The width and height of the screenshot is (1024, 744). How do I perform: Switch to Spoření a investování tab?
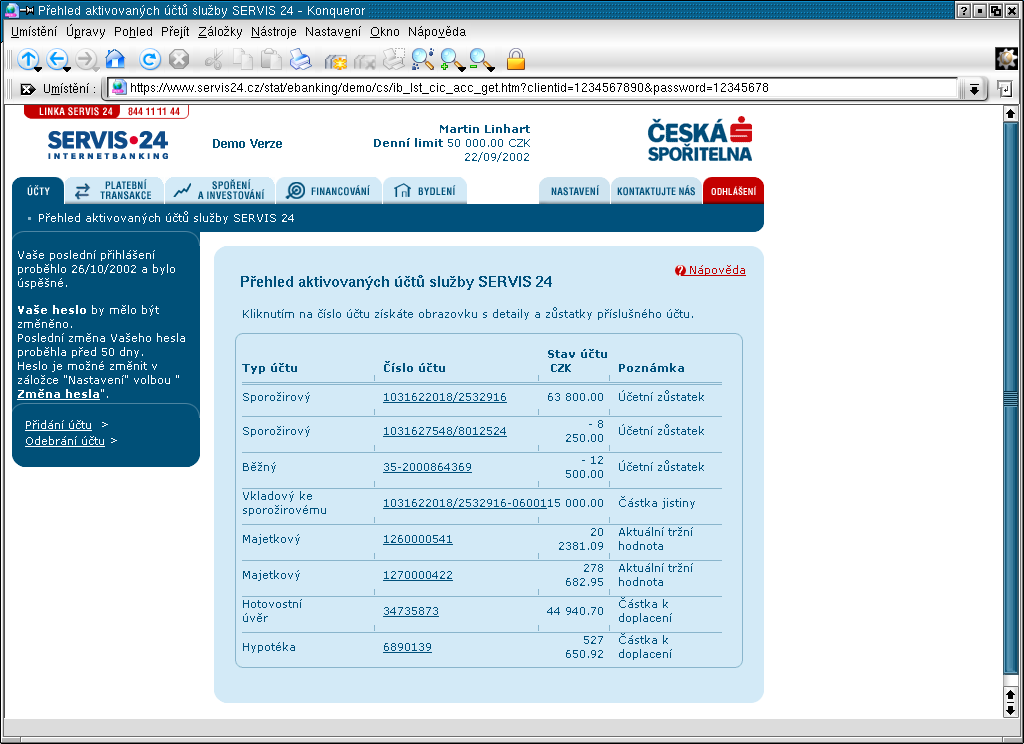tap(220, 191)
